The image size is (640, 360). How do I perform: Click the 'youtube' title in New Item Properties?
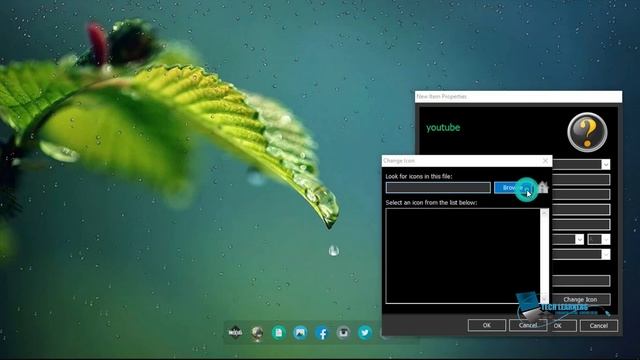click(443, 128)
